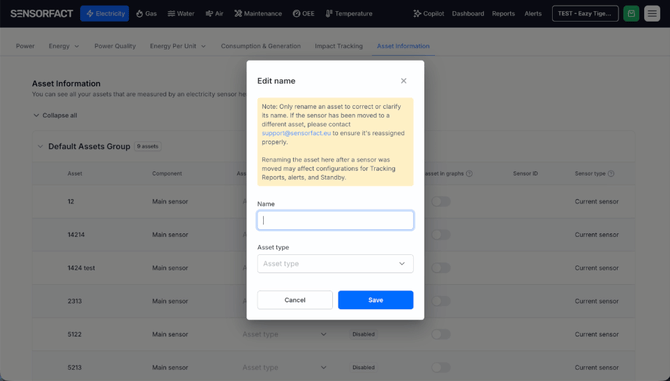This screenshot has width=670, height=381.
Task: Toggle graph visibility for asset 2313
Action: click(x=441, y=301)
